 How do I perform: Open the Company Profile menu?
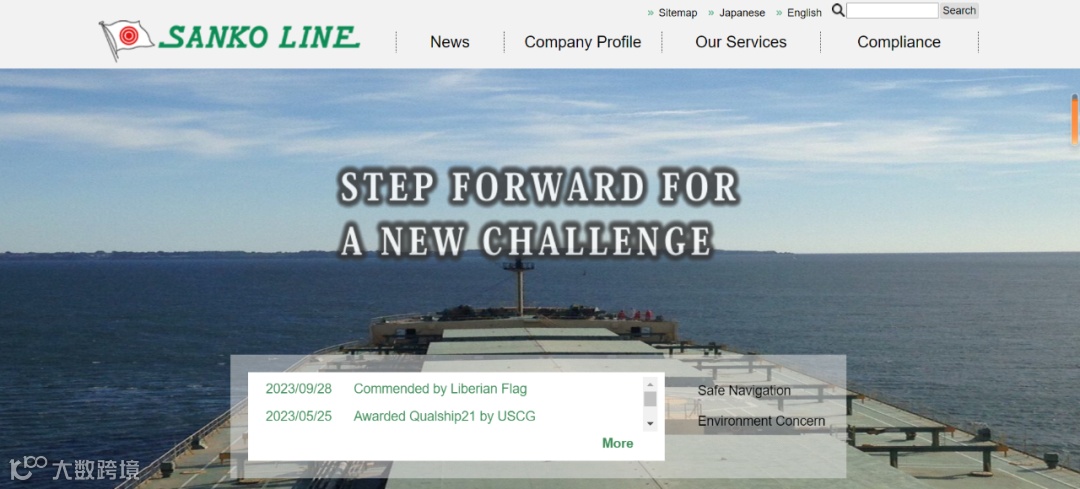(583, 42)
